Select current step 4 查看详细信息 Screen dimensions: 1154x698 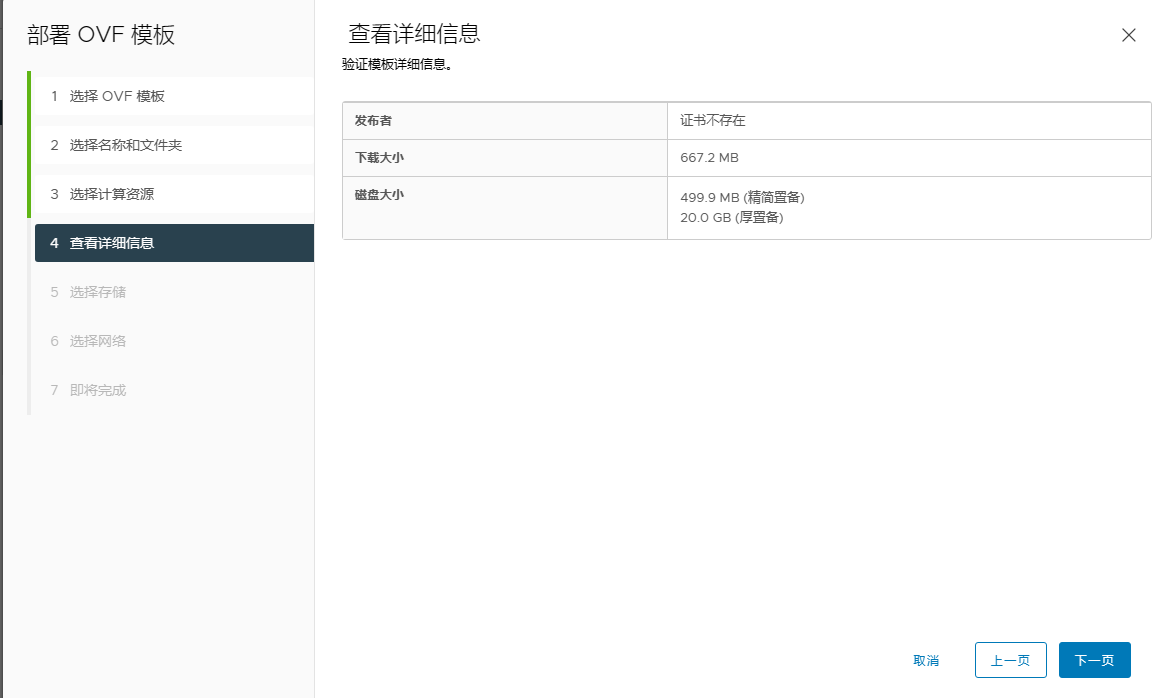111,243
